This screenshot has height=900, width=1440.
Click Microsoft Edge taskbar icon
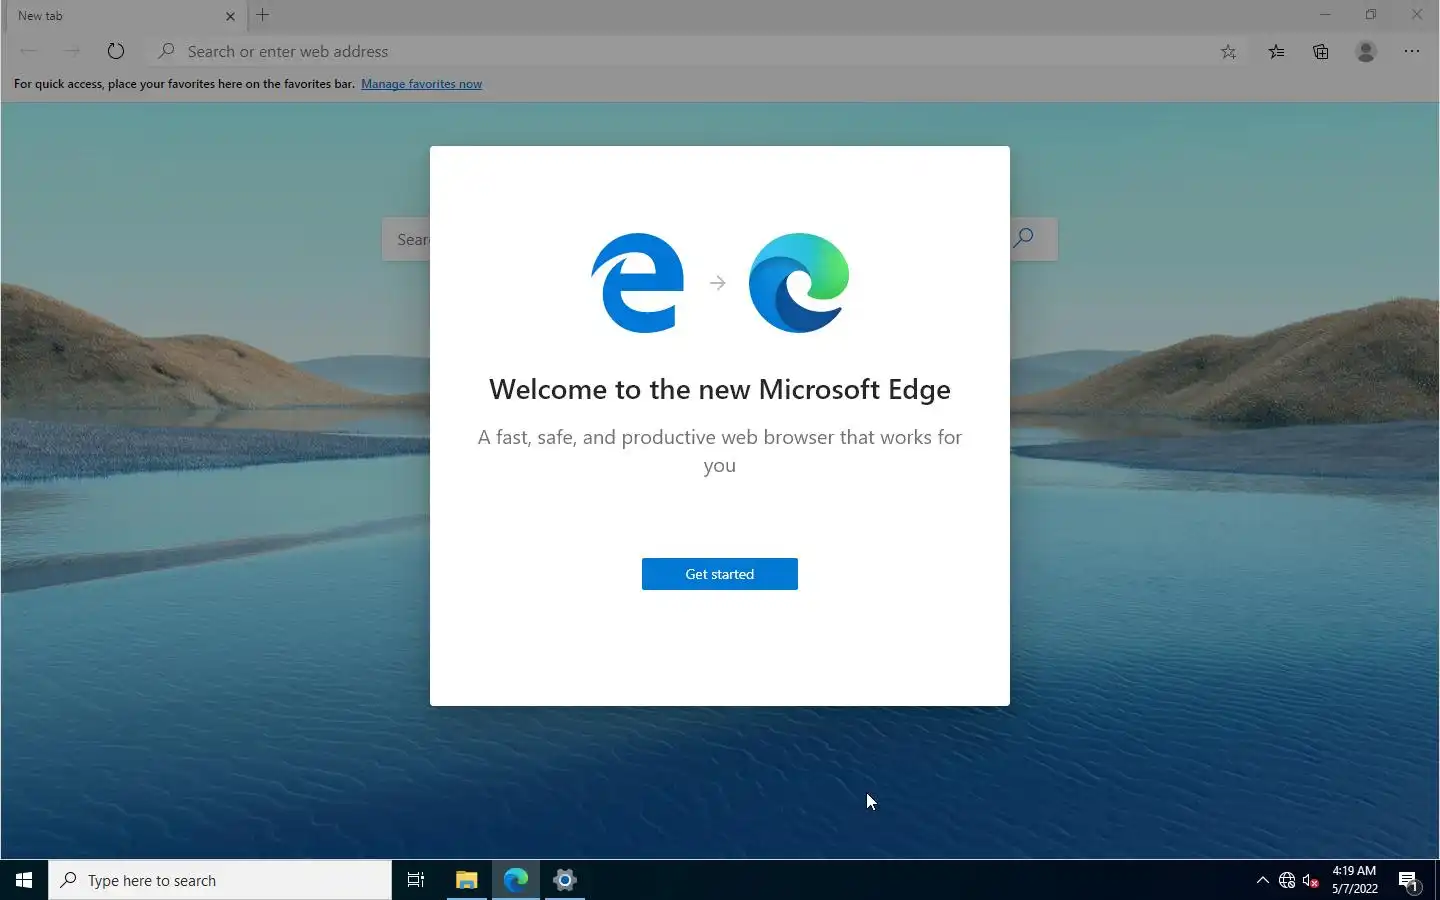point(516,880)
